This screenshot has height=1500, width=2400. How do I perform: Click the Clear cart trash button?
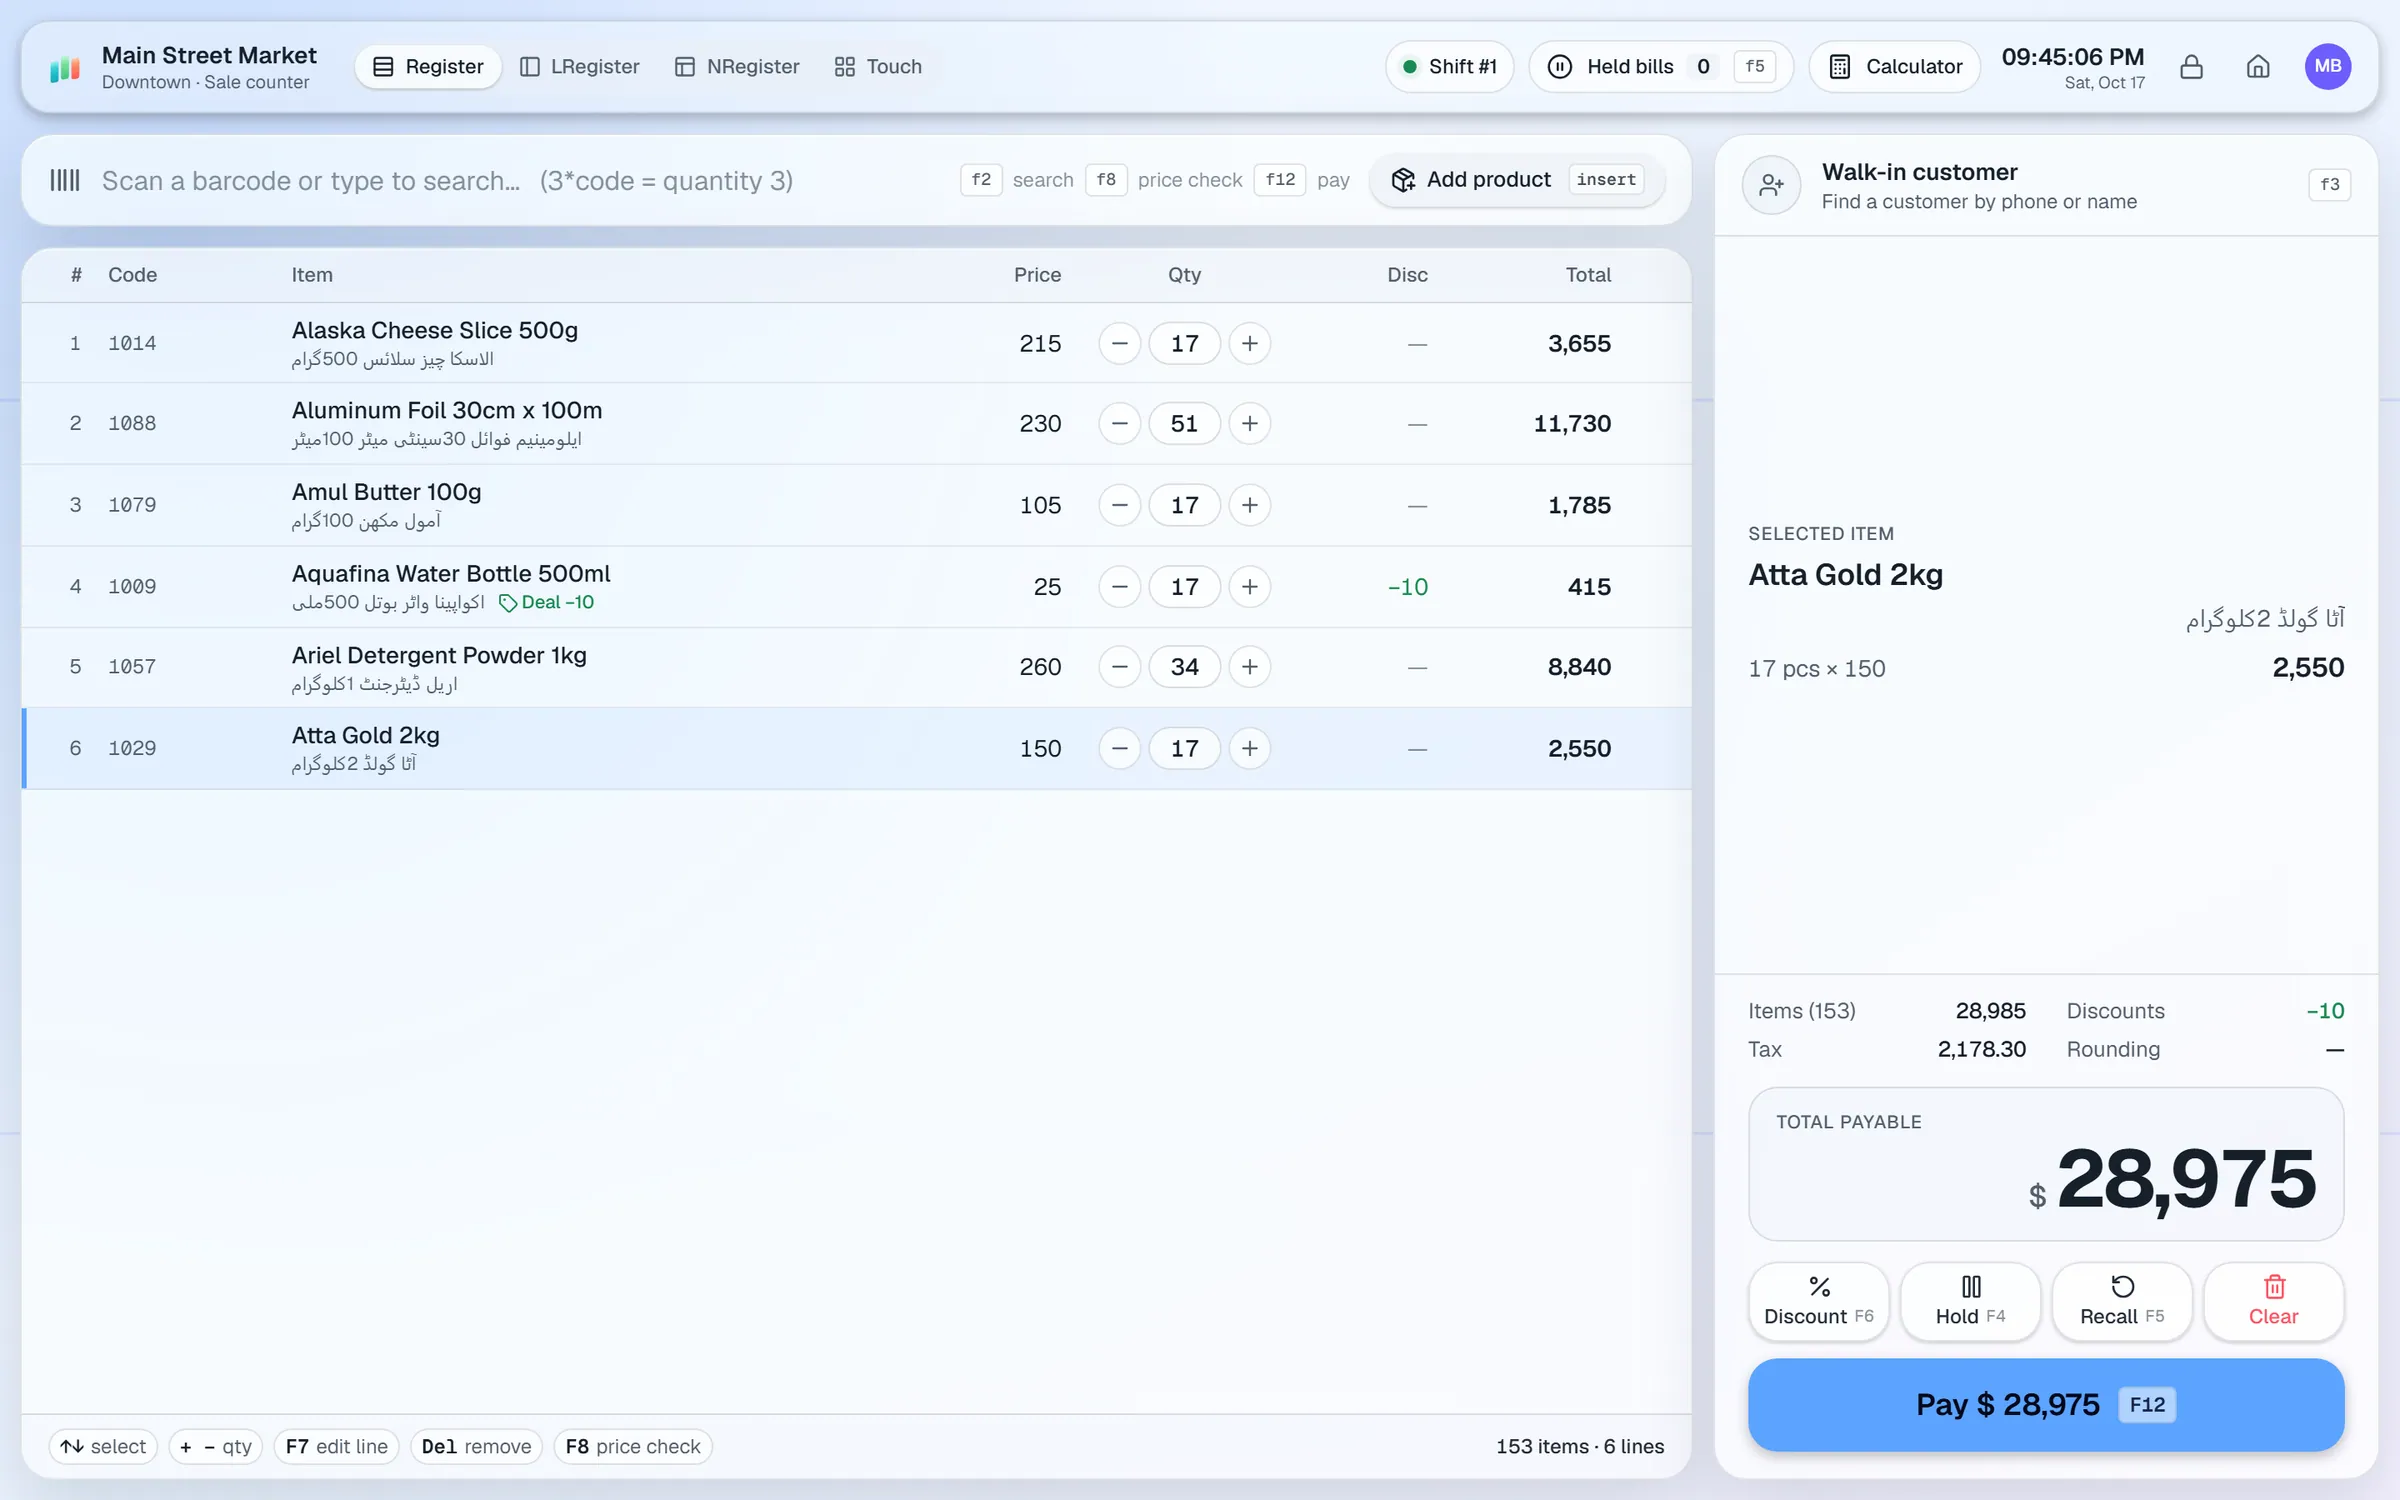[x=2273, y=1301]
